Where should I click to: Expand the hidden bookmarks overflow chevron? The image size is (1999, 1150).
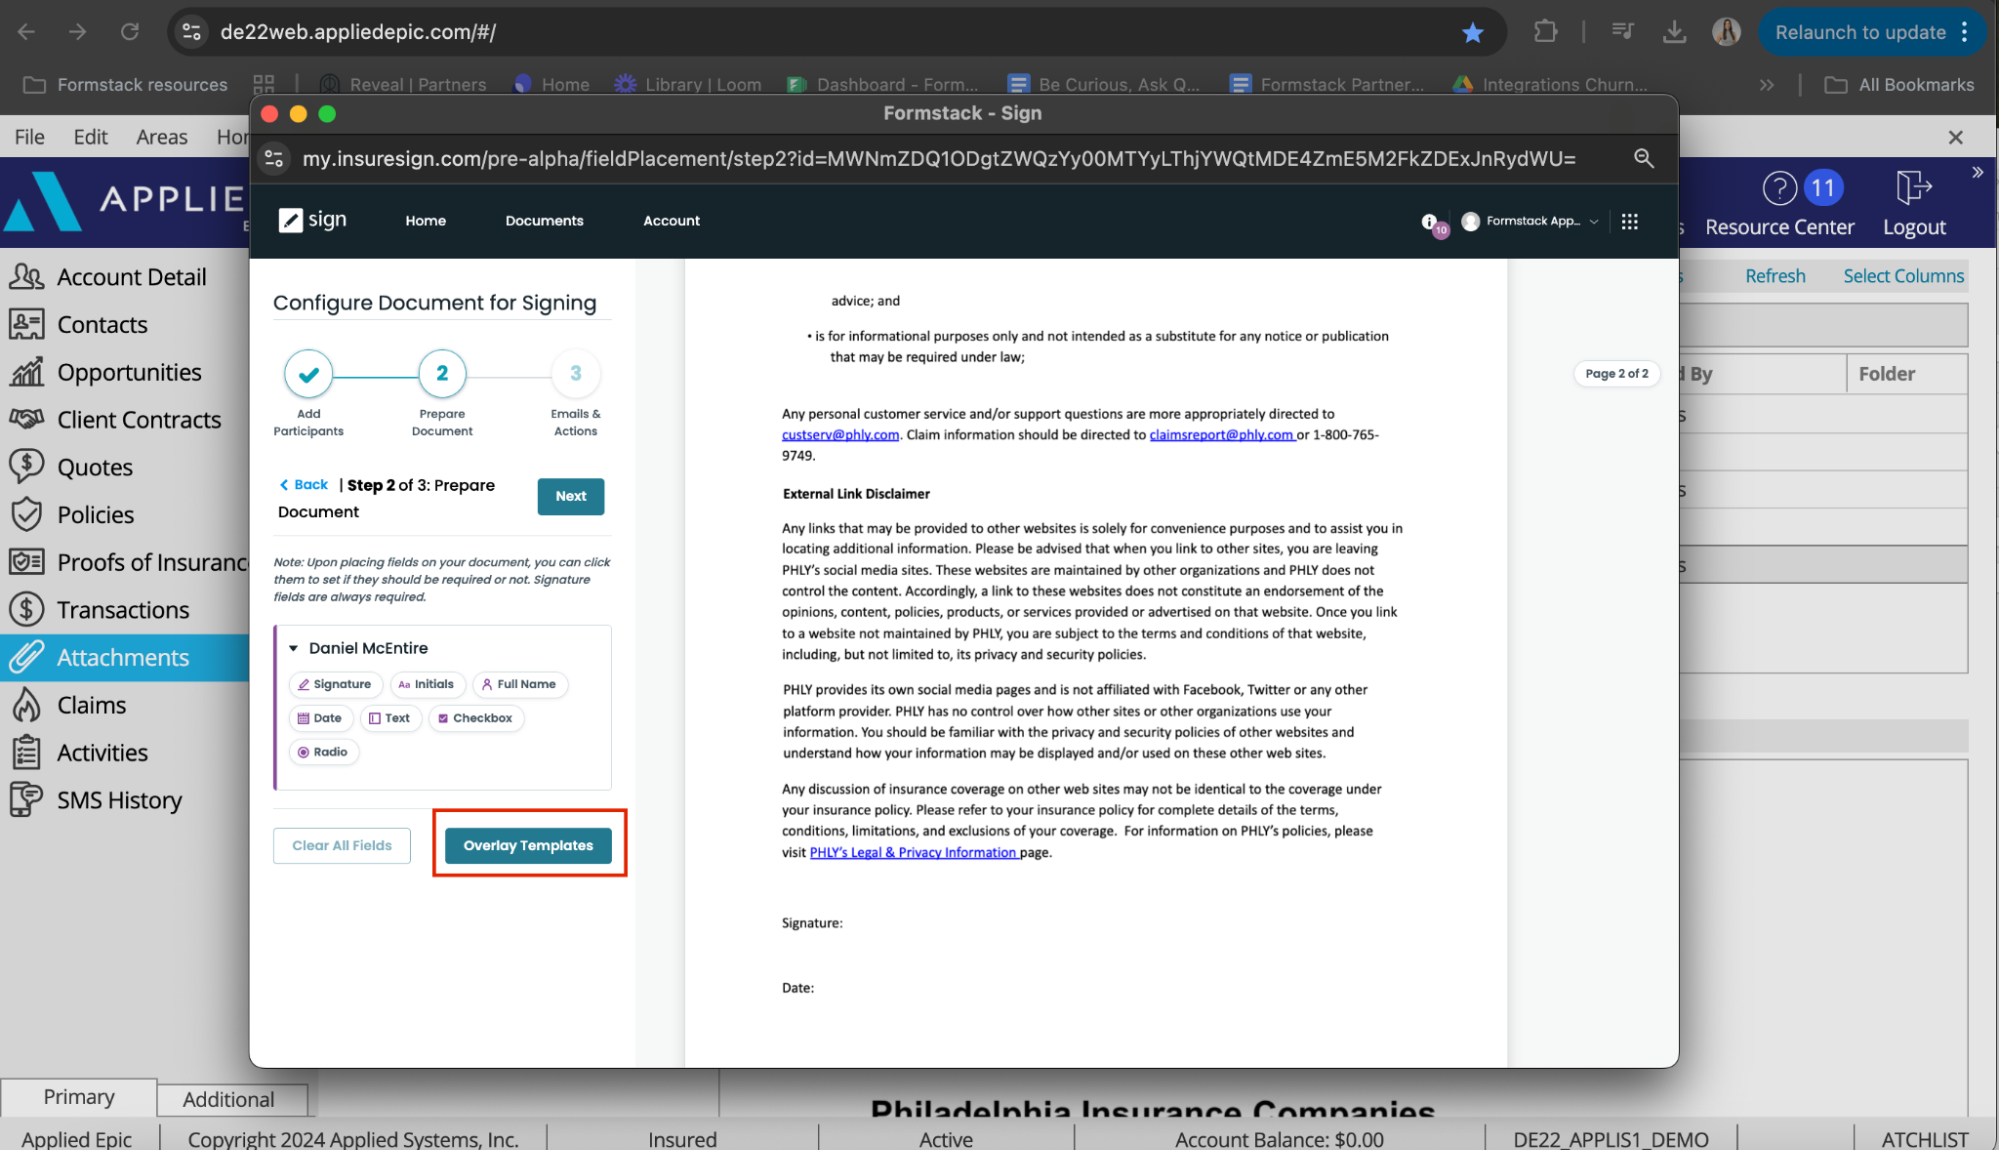coord(1767,84)
